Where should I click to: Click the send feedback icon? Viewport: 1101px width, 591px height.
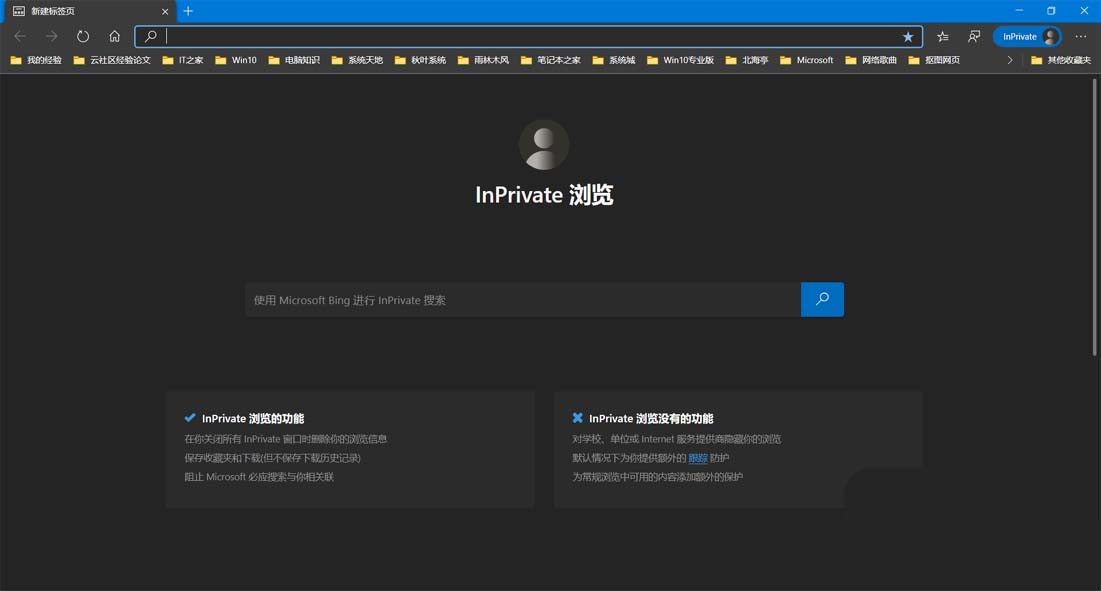click(974, 36)
